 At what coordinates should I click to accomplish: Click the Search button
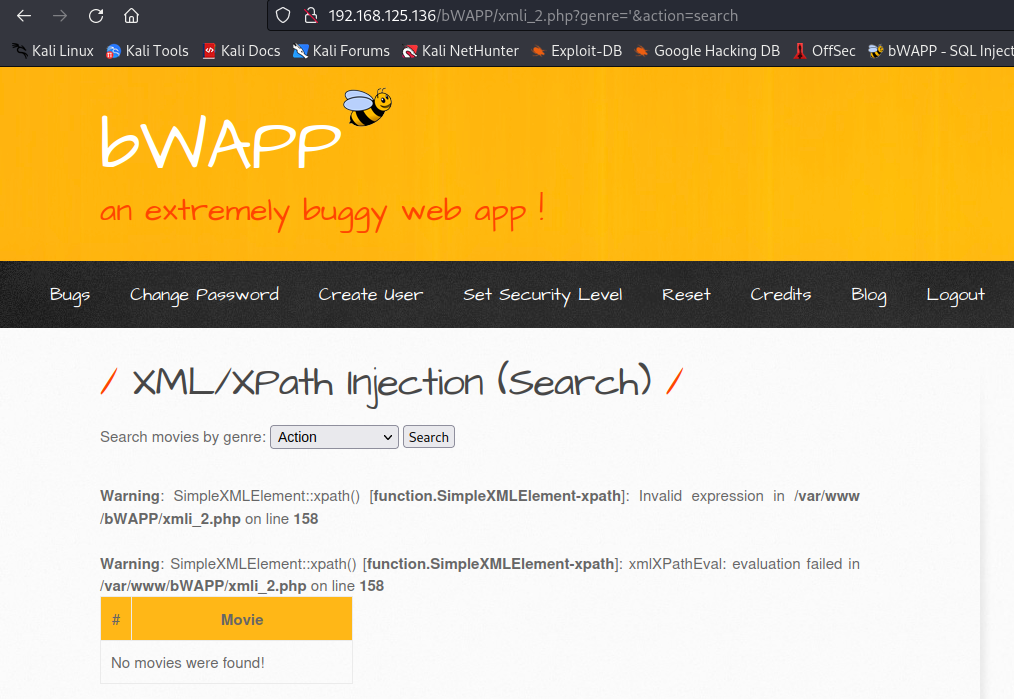(429, 437)
